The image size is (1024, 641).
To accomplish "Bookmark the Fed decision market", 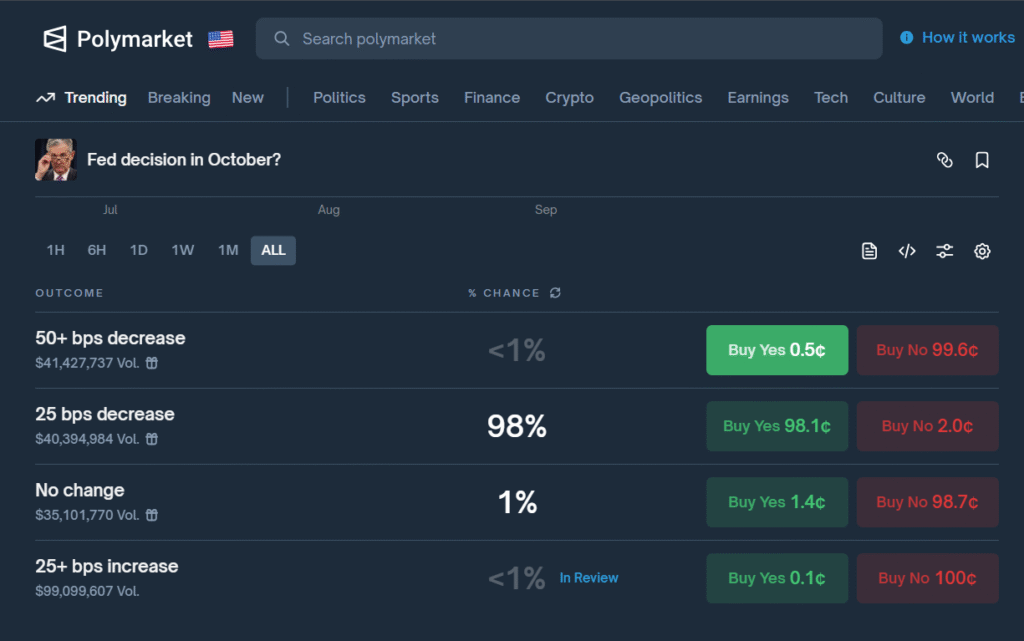I will [x=982, y=160].
